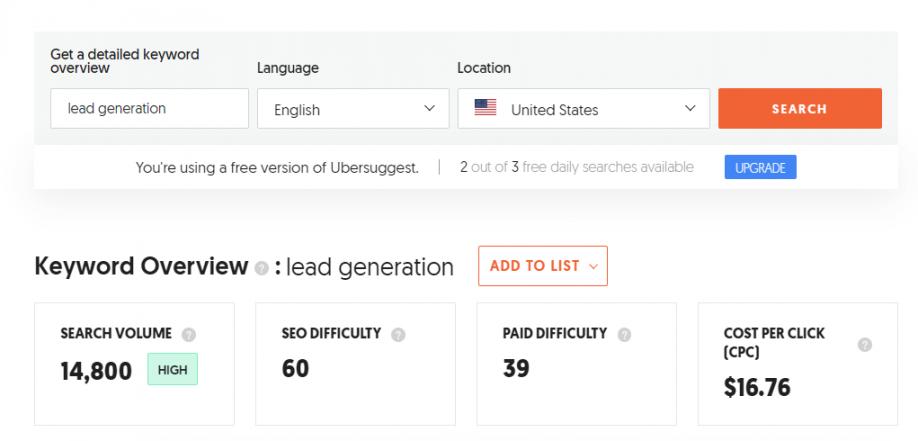Click the United States flag icon
Screen dimensions: 918x441
tap(486, 109)
